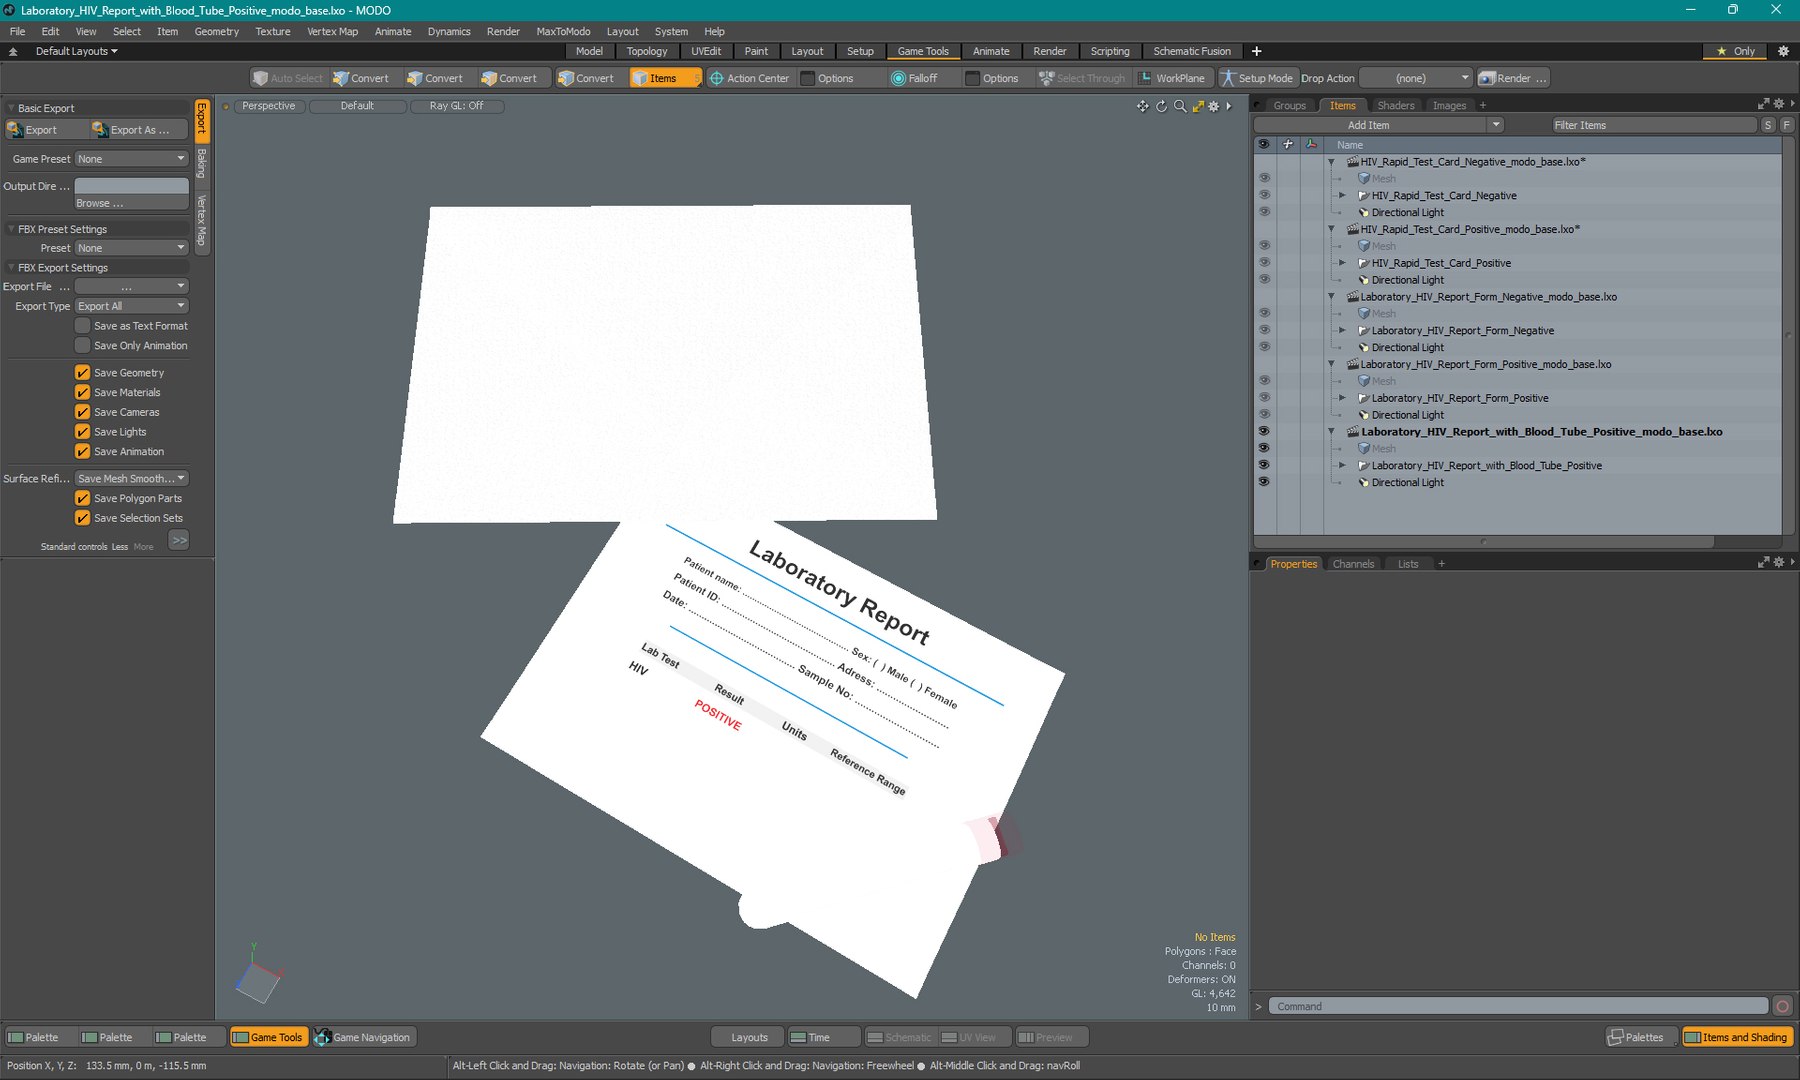Image resolution: width=1800 pixels, height=1080 pixels.
Task: Toggle visibility of Laboratory_HIV_Report_with_Blood_Tube_Positive item
Action: 1264,465
